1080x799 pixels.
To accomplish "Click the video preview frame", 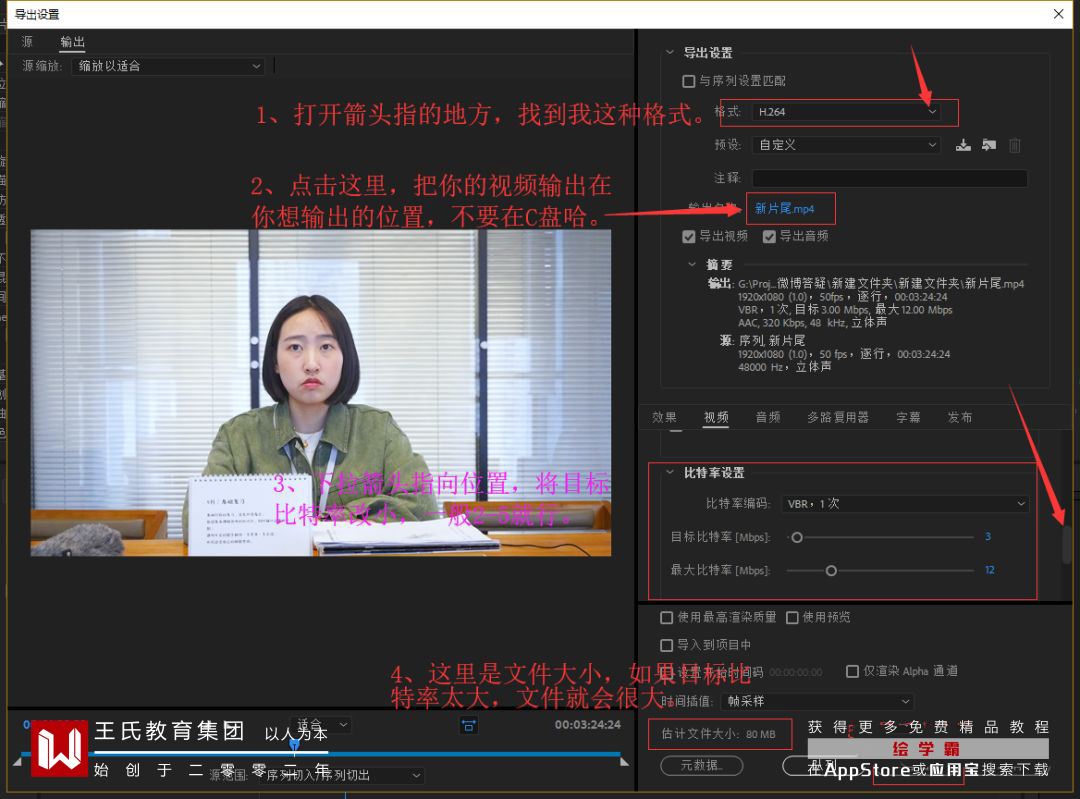I will [x=321, y=393].
